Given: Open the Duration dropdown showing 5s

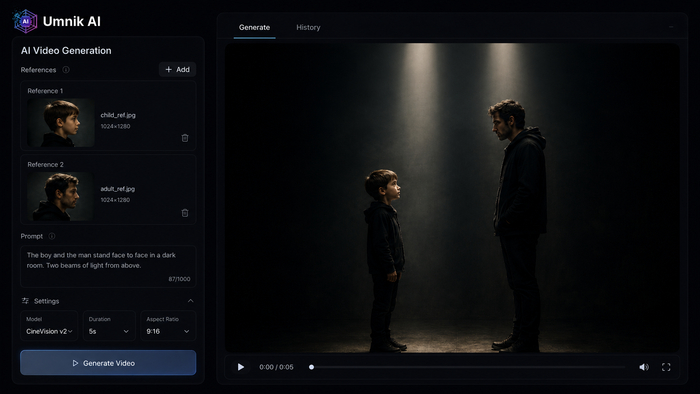Looking at the screenshot, I should 109,326.
